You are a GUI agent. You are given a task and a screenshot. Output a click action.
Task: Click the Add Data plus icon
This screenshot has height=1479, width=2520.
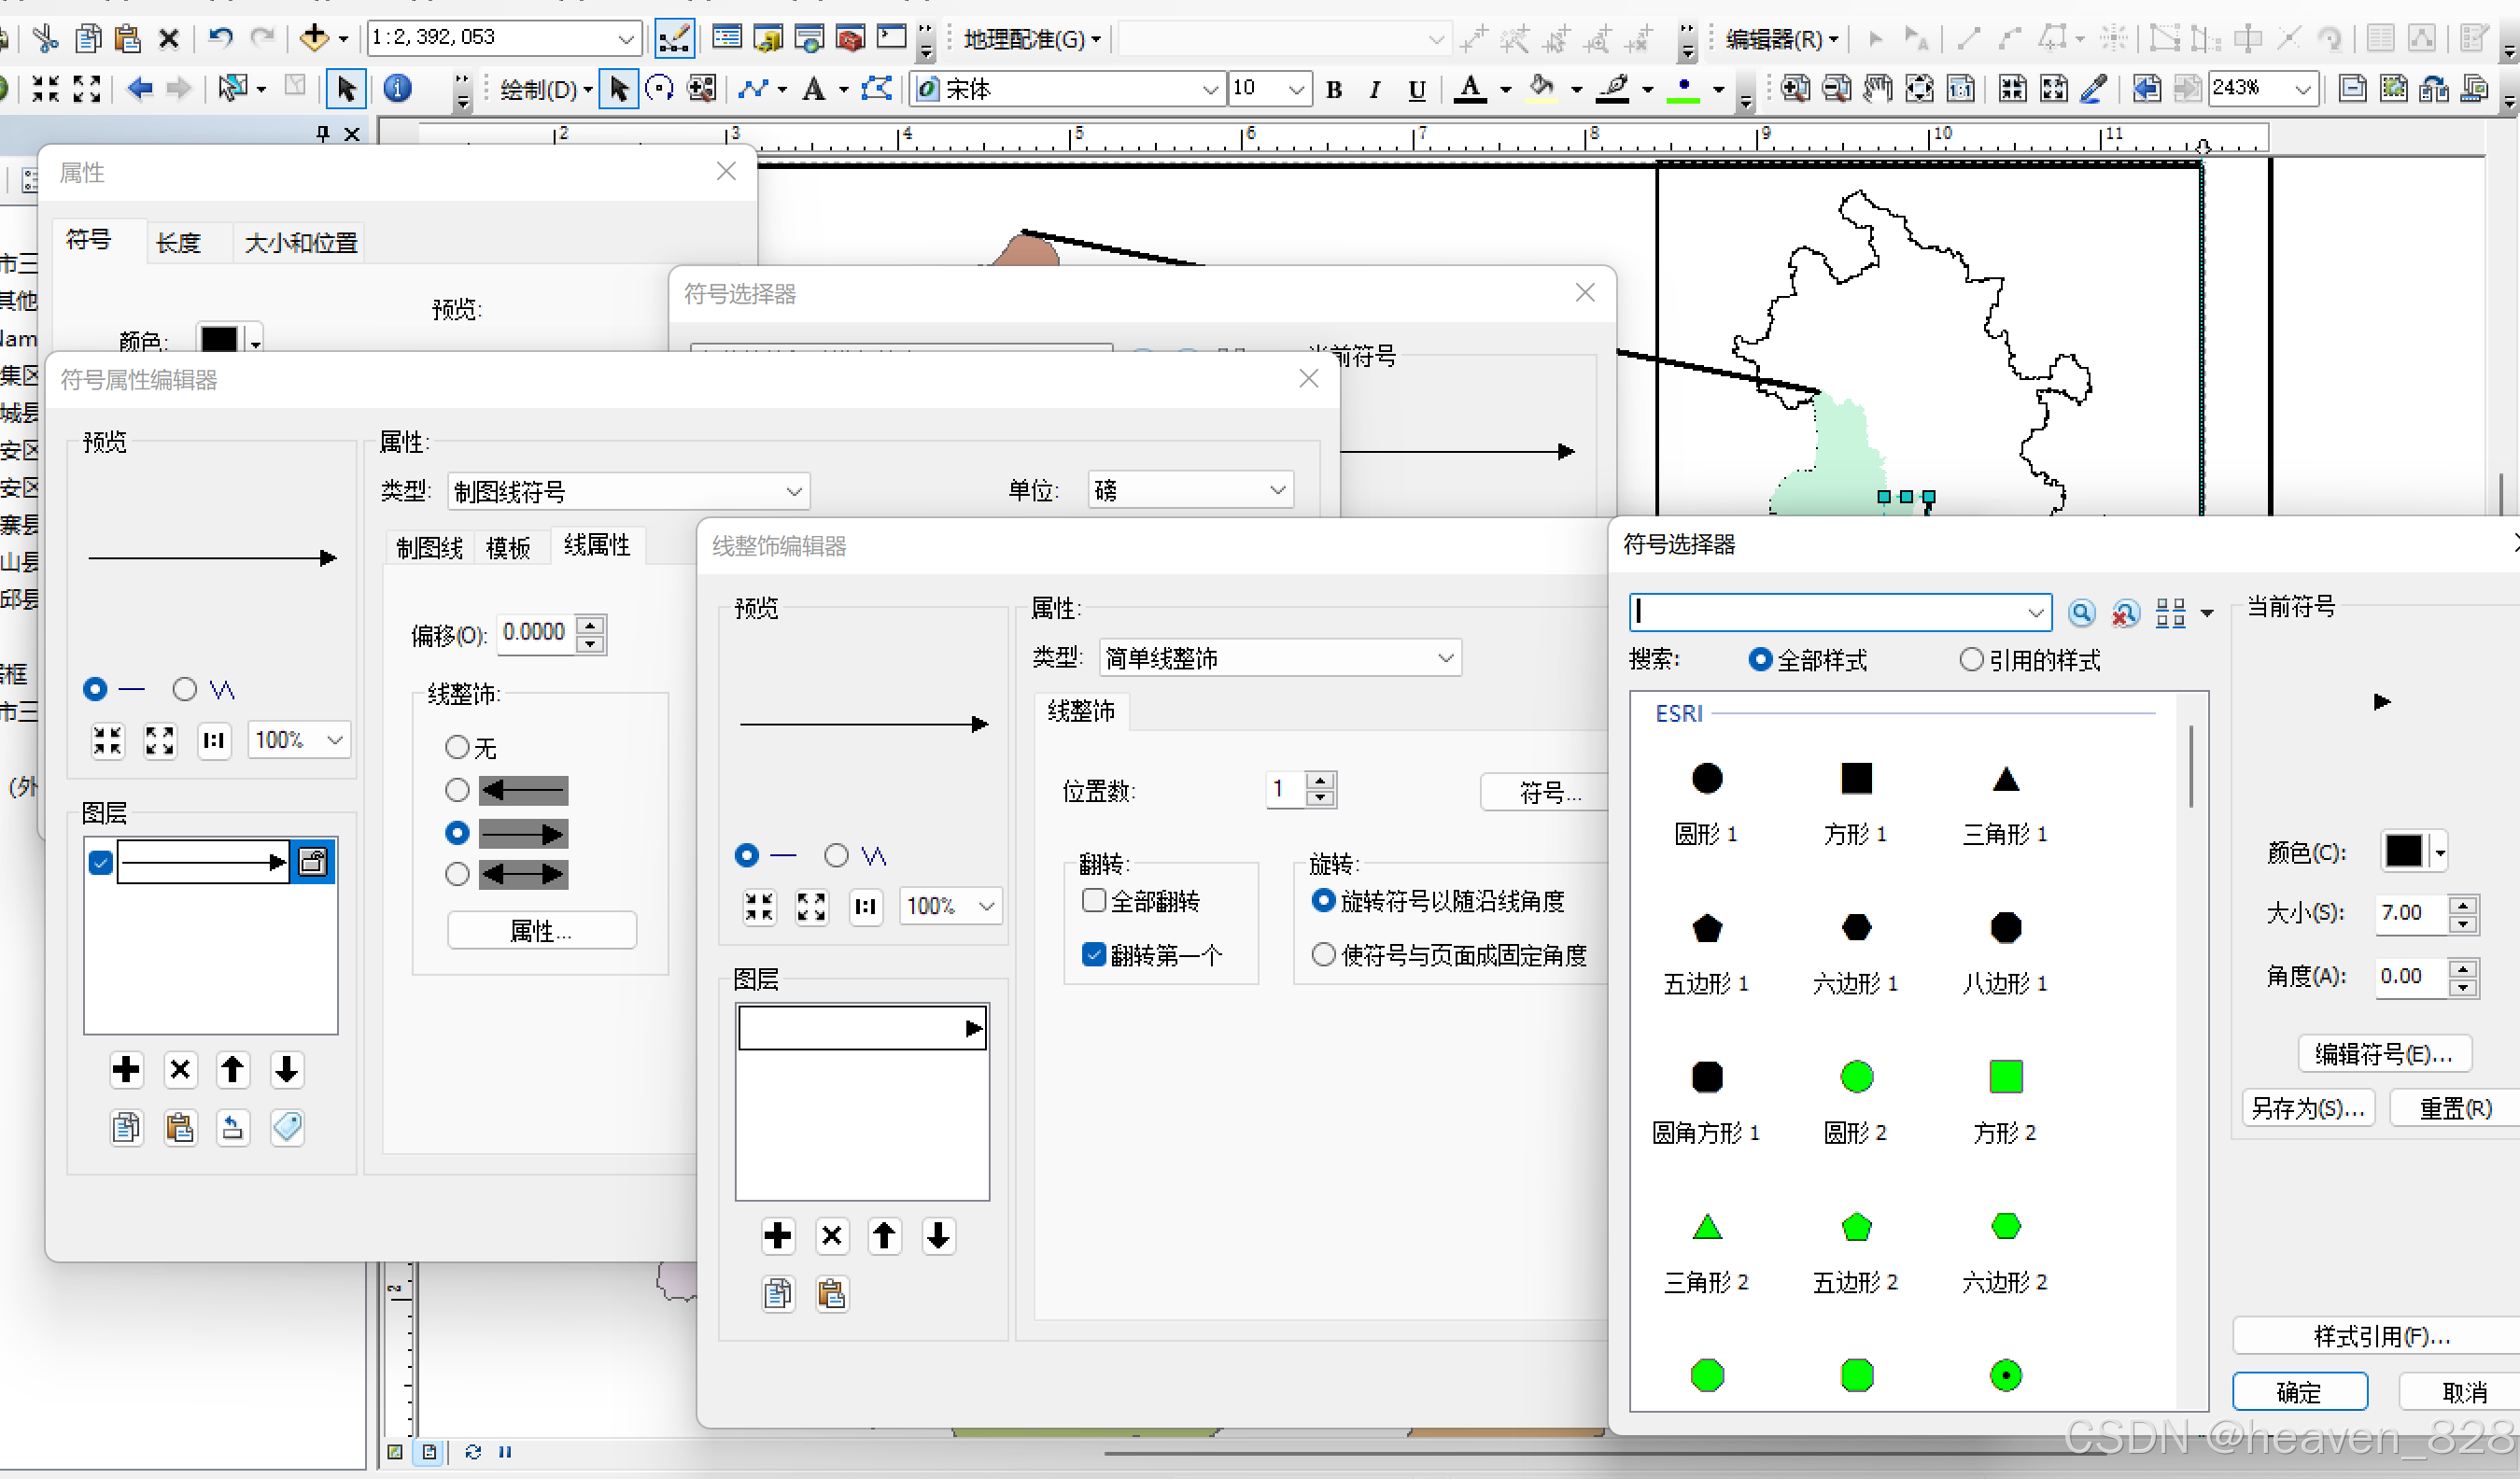click(314, 39)
